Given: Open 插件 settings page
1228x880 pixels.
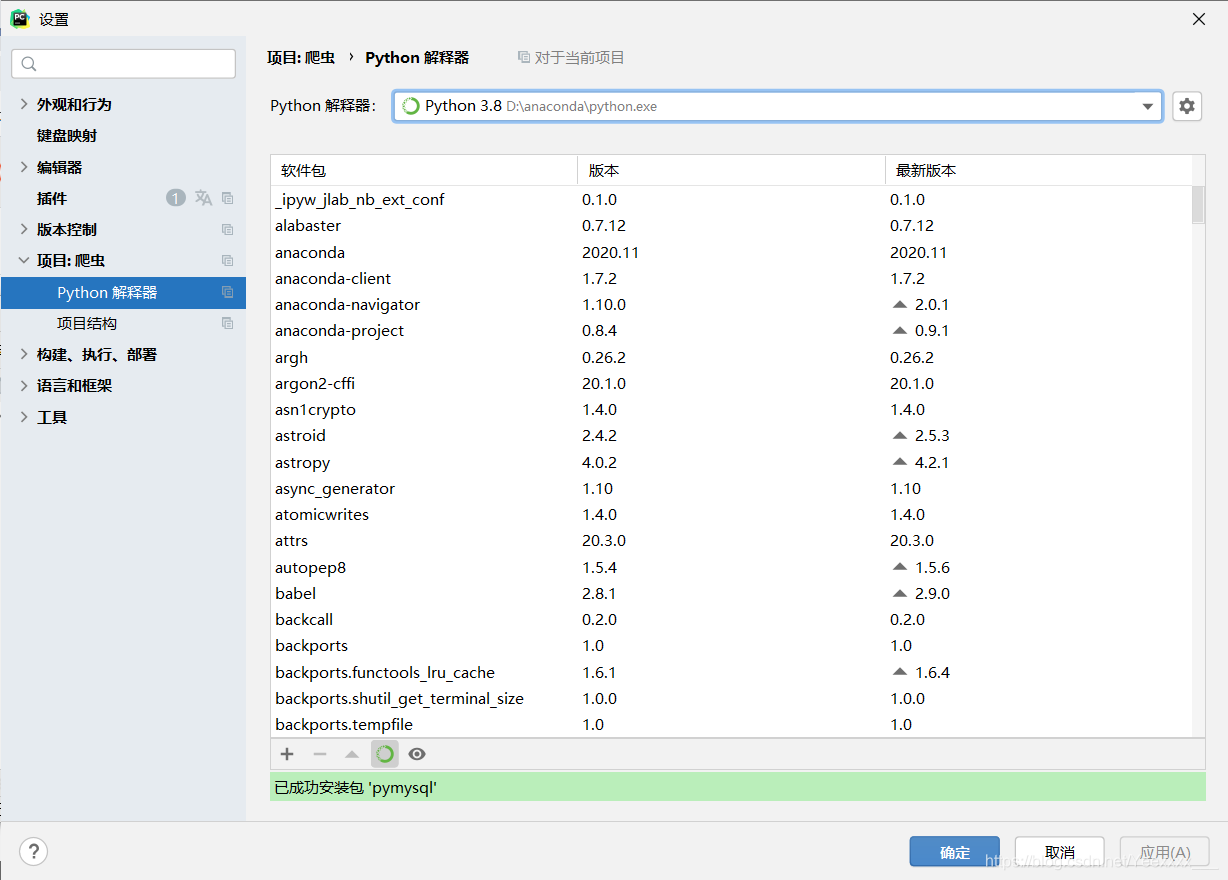Looking at the screenshot, I should tap(52, 198).
